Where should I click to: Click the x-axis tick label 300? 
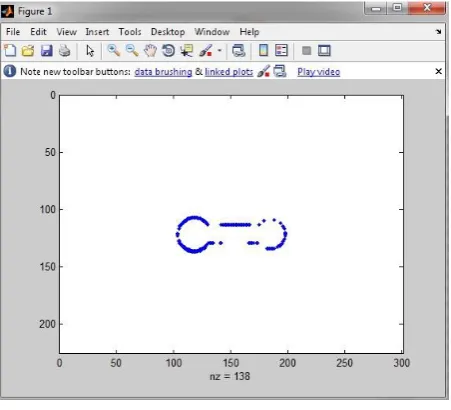(x=401, y=363)
